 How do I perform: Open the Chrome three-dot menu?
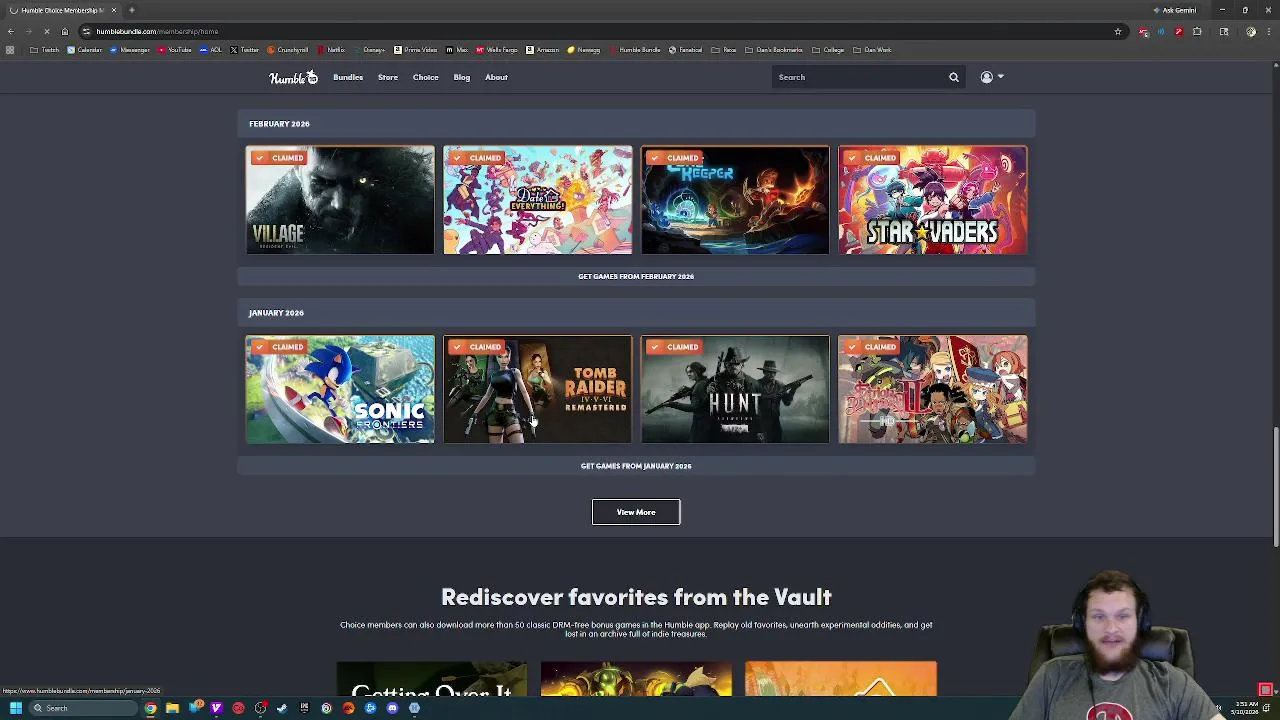(x=1269, y=31)
